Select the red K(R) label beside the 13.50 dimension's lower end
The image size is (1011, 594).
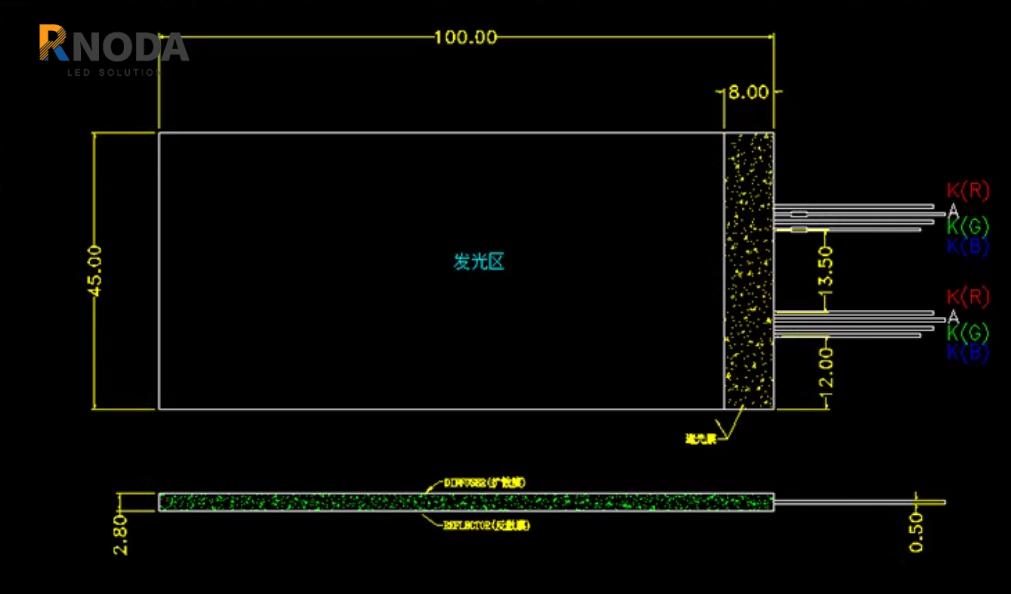pos(968,297)
